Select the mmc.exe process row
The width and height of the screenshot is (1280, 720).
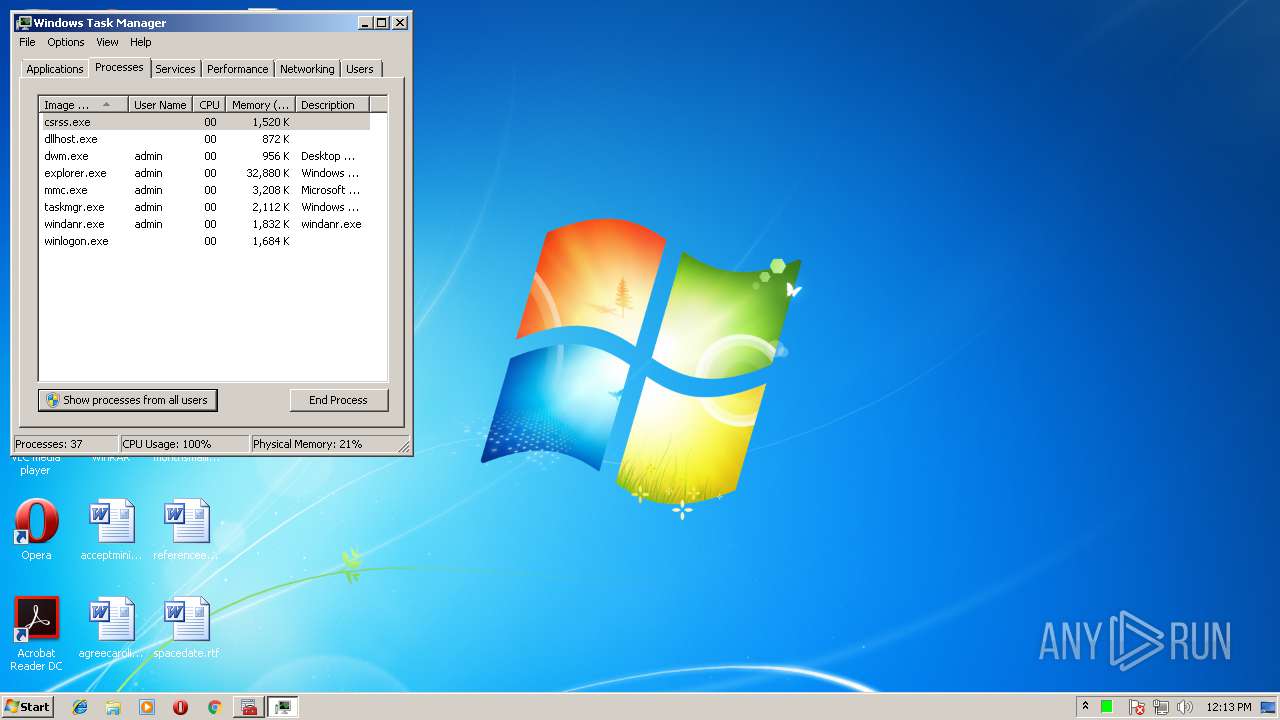click(205, 190)
